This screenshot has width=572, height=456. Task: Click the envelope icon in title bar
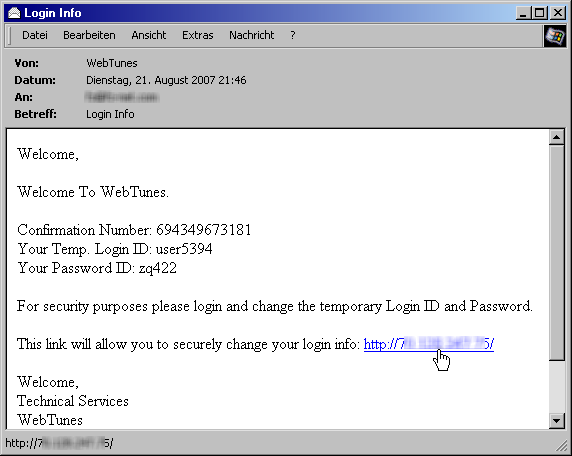[14, 13]
